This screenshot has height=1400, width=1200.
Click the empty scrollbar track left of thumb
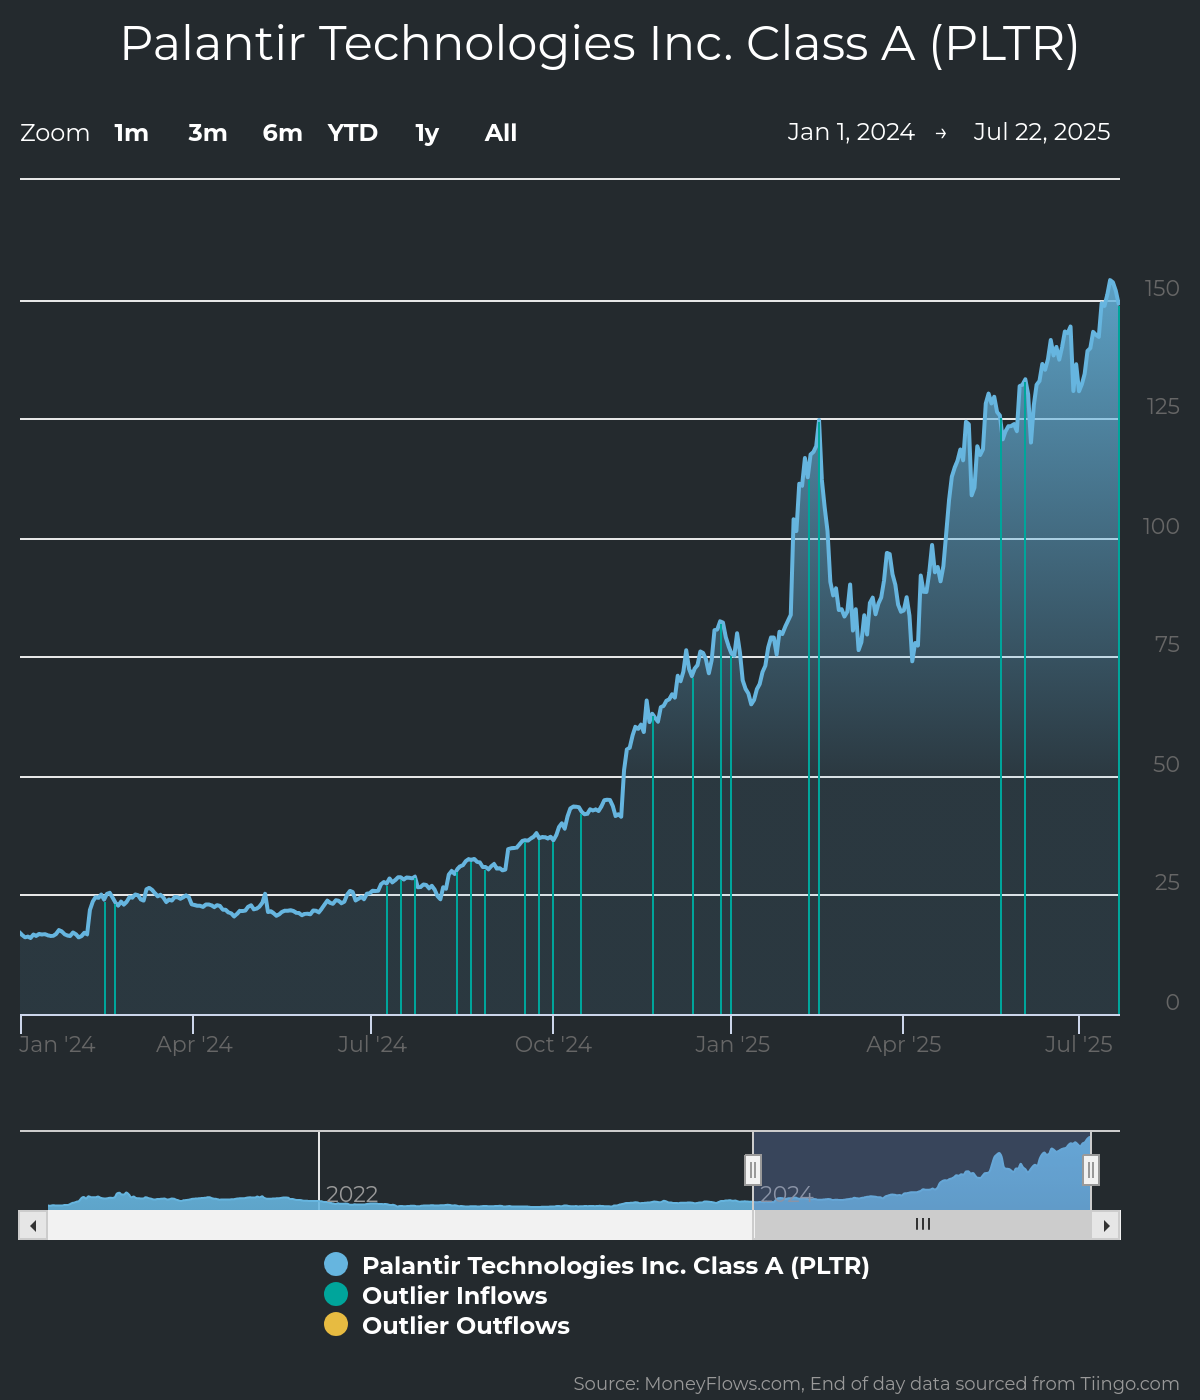[400, 1225]
